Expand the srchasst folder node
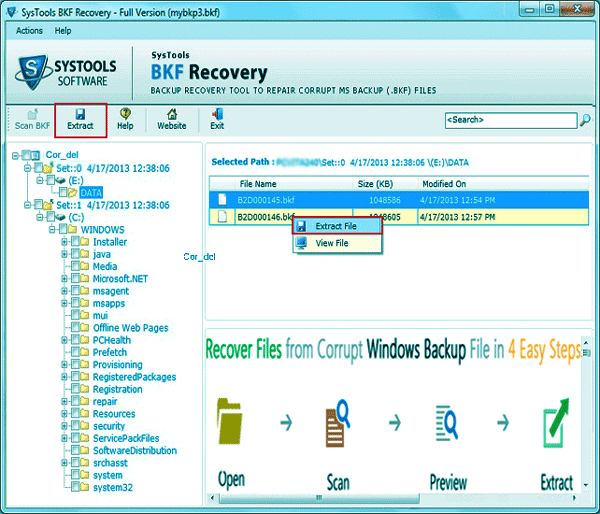The height and width of the screenshot is (514, 600). pyautogui.click(x=64, y=463)
